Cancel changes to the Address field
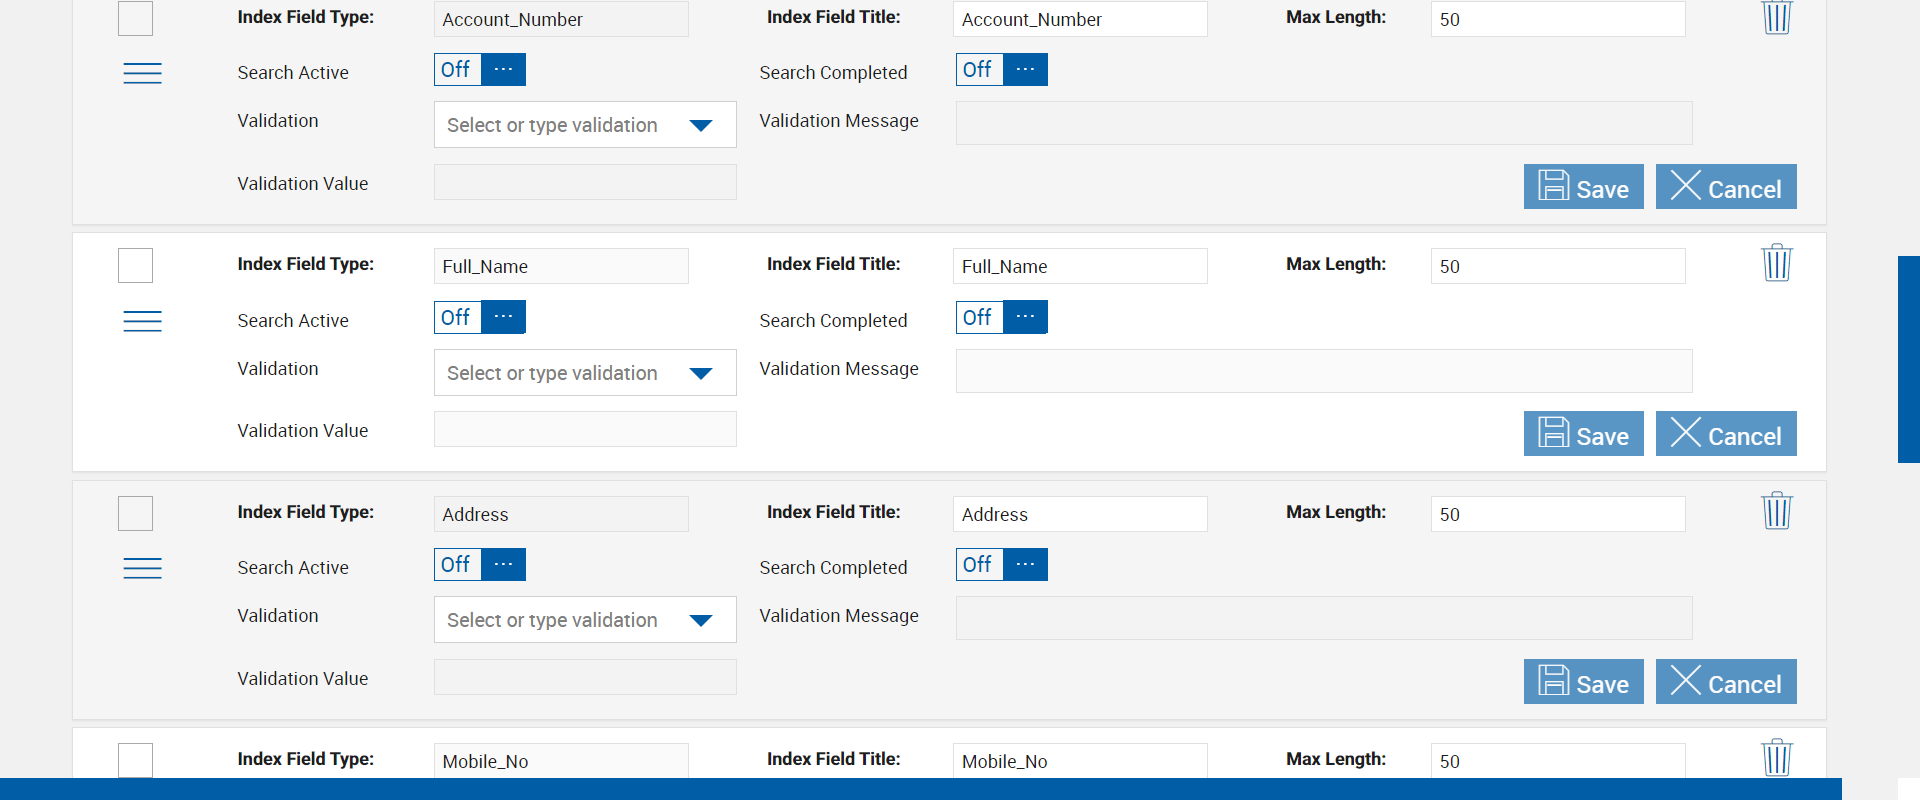The height and width of the screenshot is (800, 1920). (1725, 682)
